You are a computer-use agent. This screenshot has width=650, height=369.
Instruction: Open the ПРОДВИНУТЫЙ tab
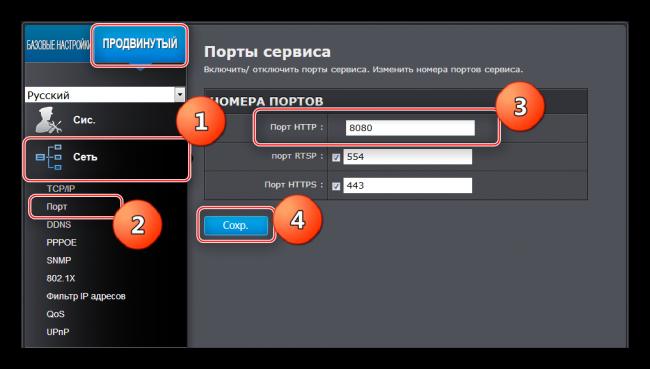(x=140, y=44)
